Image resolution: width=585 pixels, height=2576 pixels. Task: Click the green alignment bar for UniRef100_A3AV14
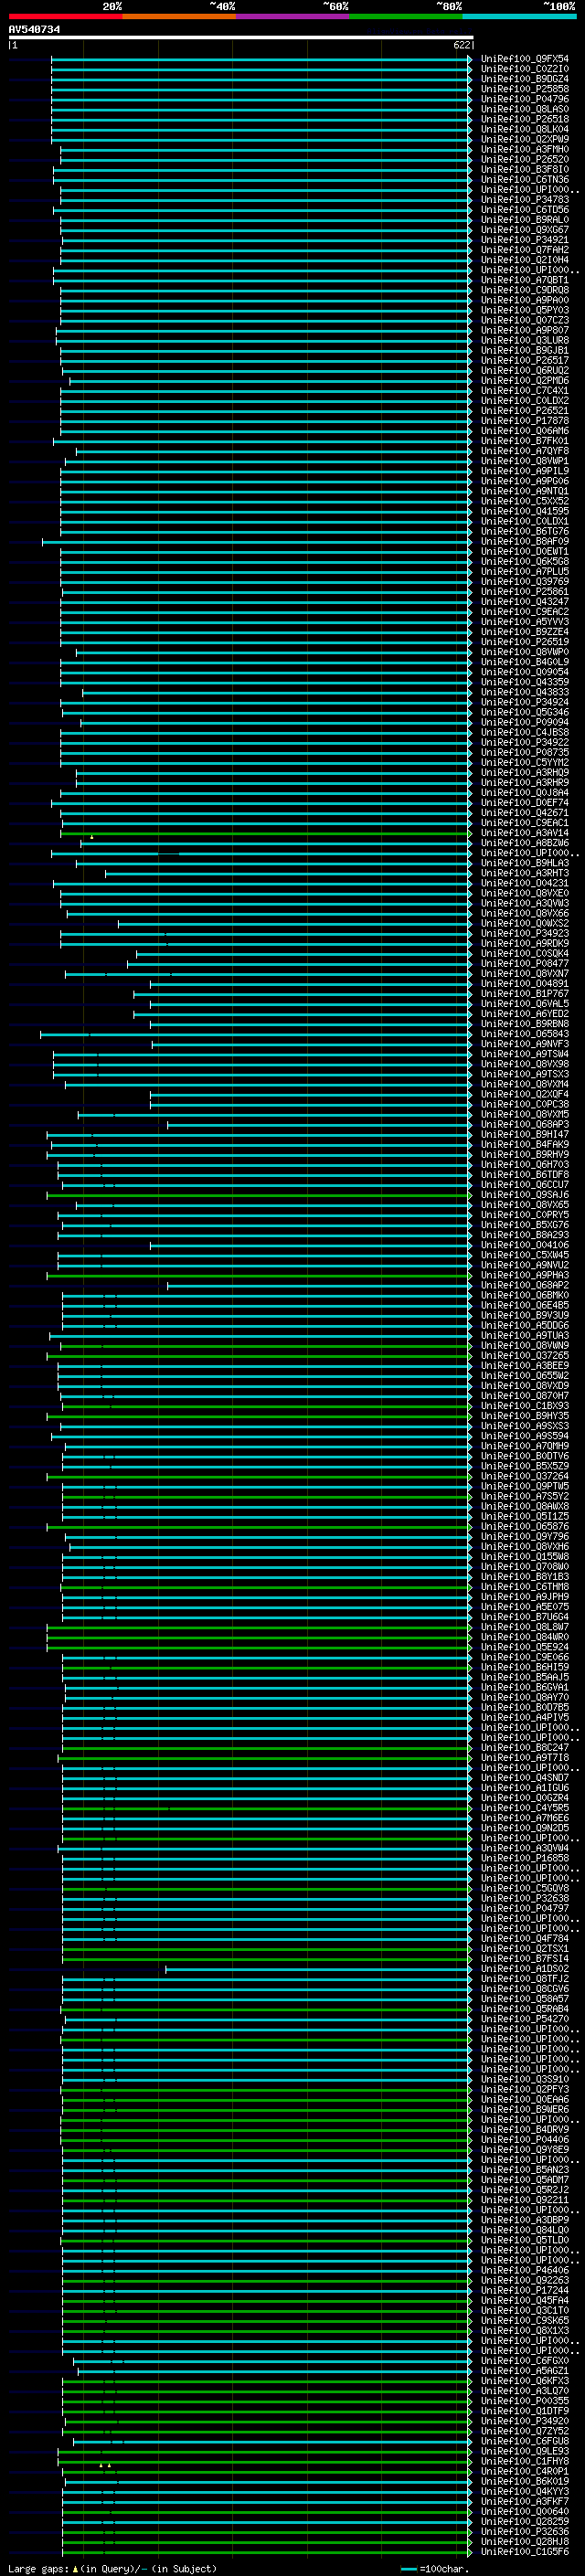tap(266, 833)
